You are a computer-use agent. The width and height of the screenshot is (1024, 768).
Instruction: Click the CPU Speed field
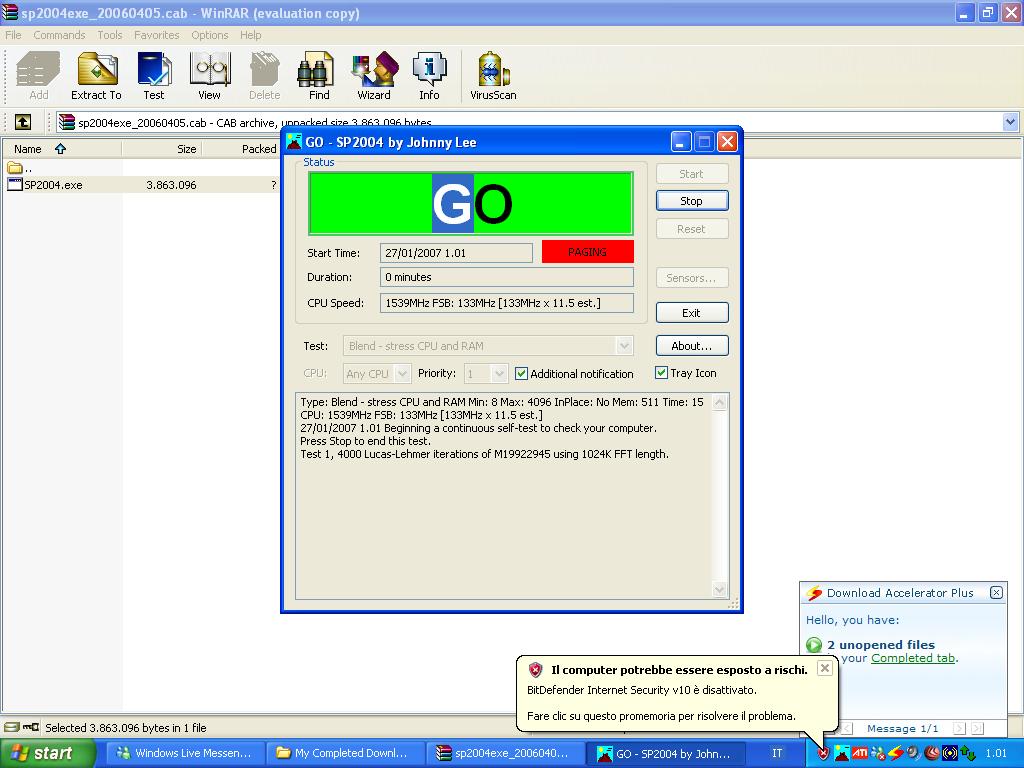coord(507,303)
